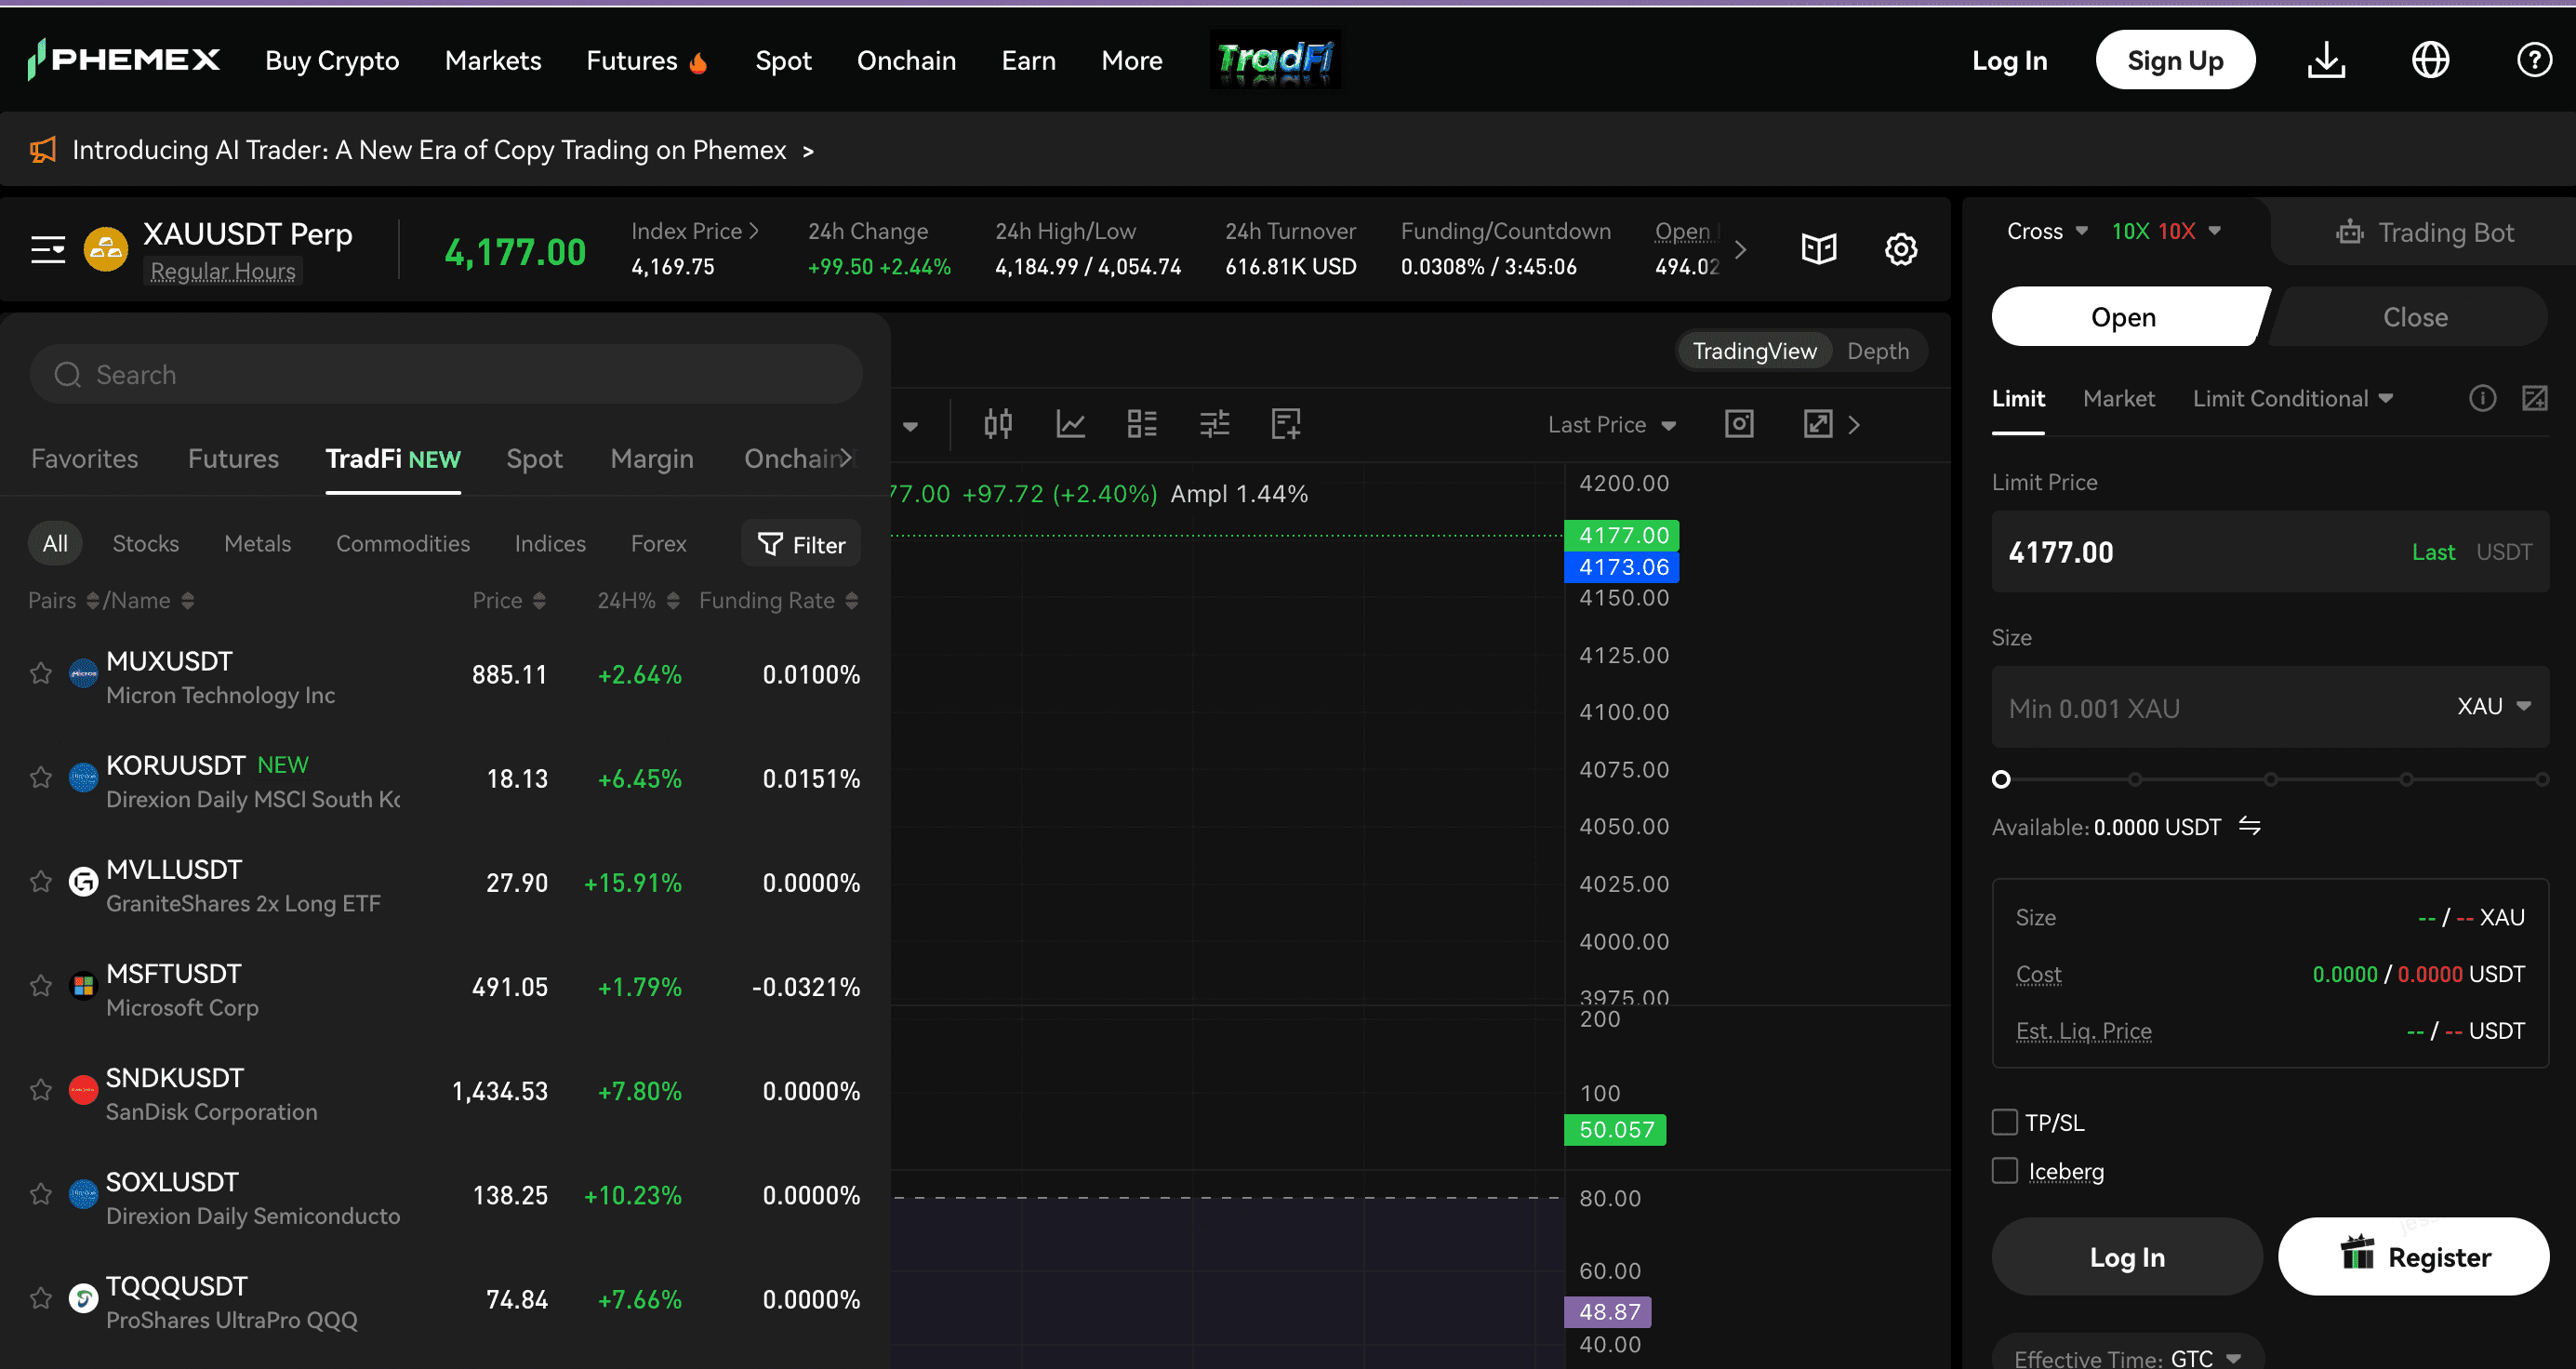
Task: Favorite TQQQUSDT with its star
Action: click(x=41, y=1299)
